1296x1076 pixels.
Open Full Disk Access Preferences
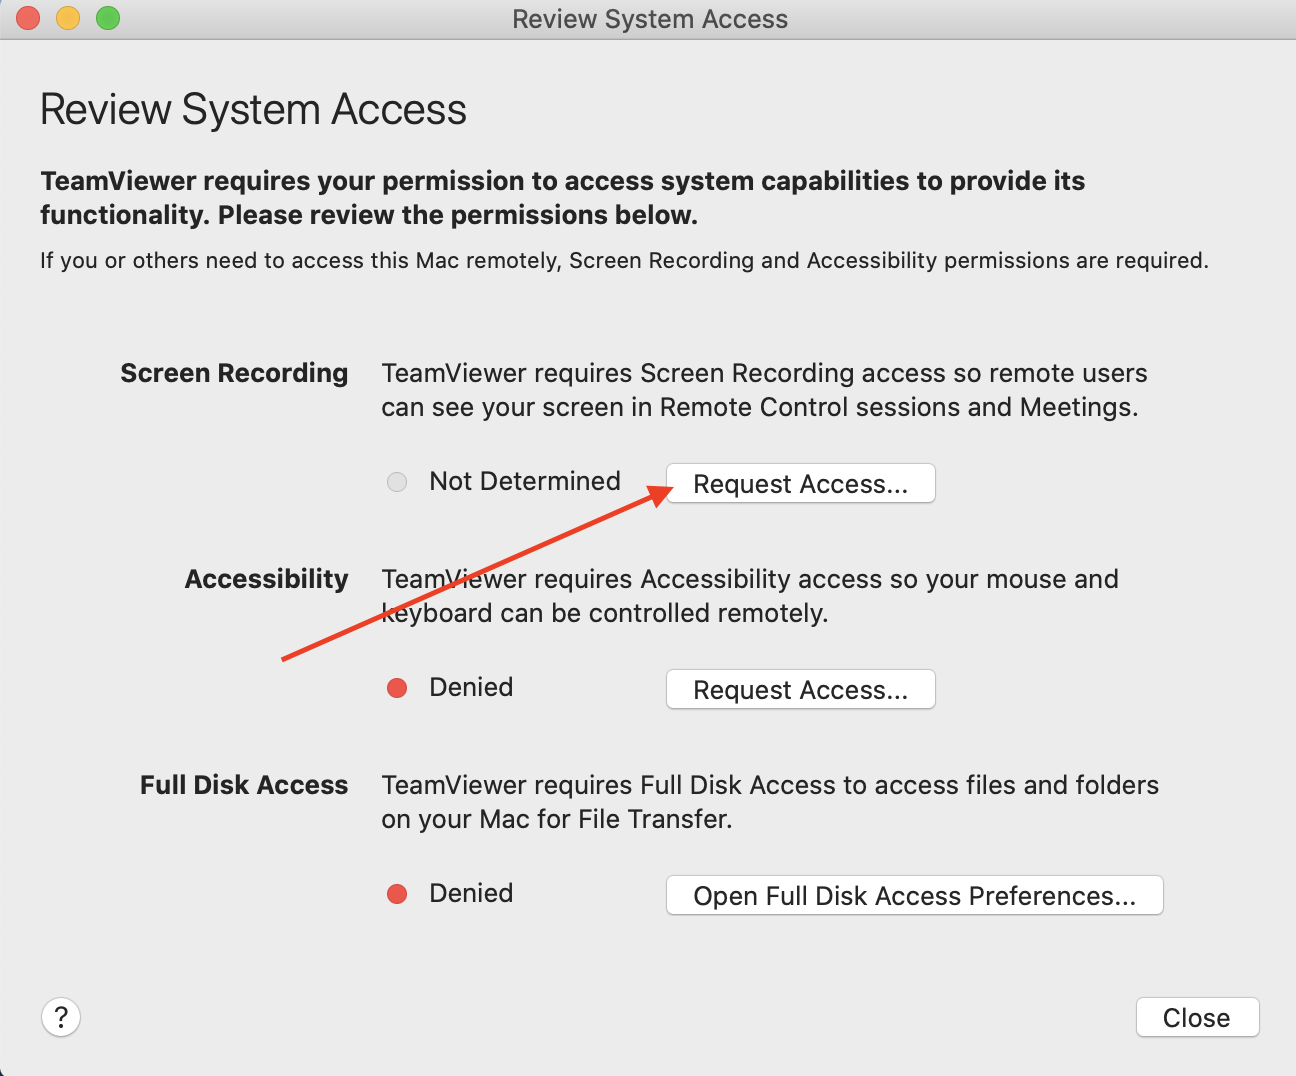[x=915, y=895]
